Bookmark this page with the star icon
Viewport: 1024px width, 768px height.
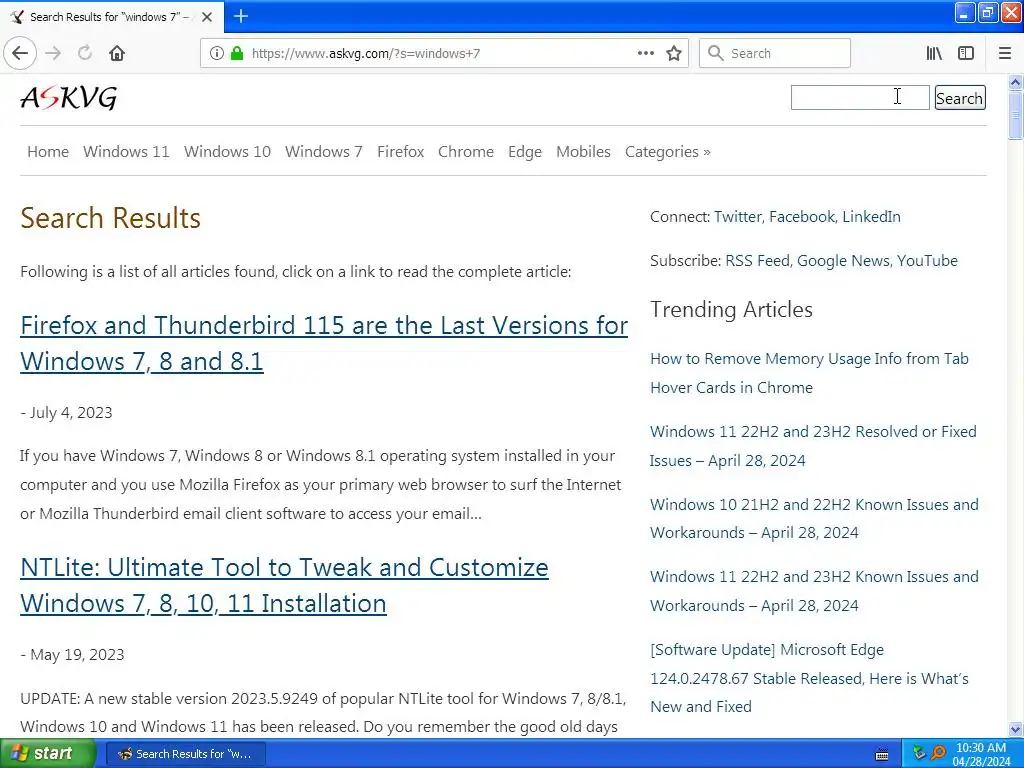[674, 53]
